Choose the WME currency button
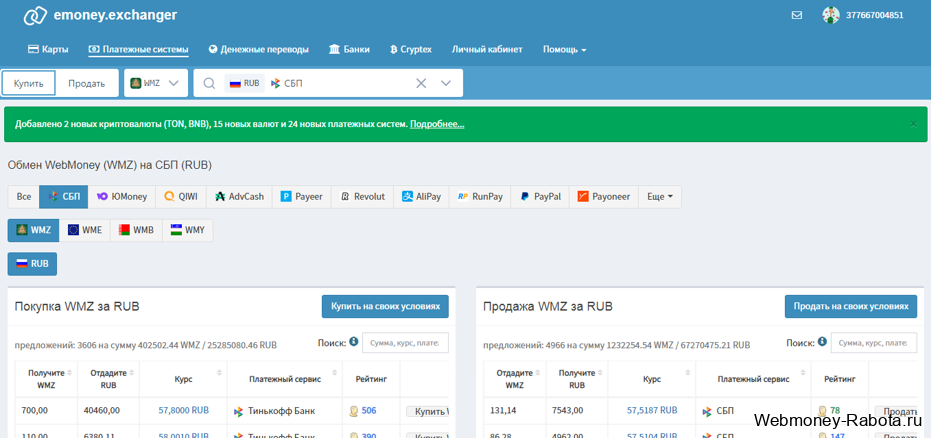The image size is (931, 438). click(85, 230)
